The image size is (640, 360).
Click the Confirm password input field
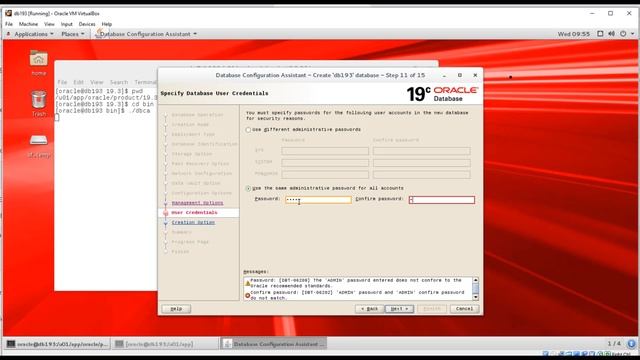pyautogui.click(x=442, y=200)
